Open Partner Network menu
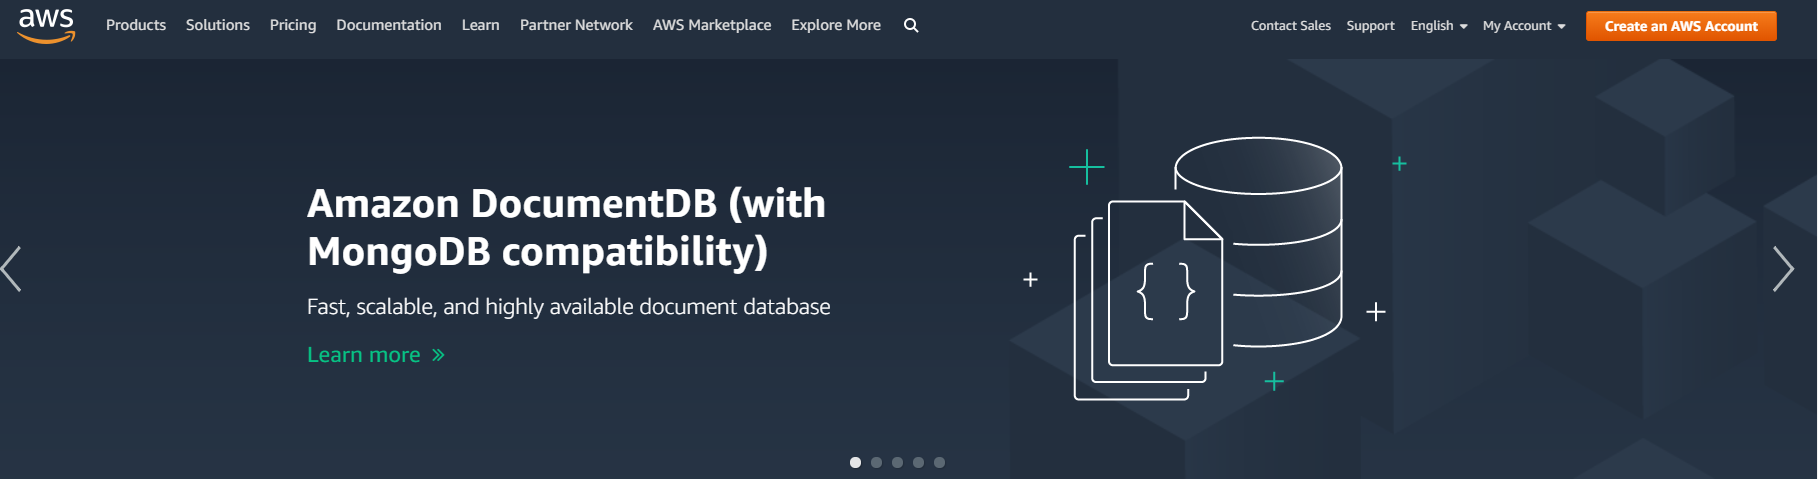Viewport: 1818px width, 479px height. [x=576, y=25]
